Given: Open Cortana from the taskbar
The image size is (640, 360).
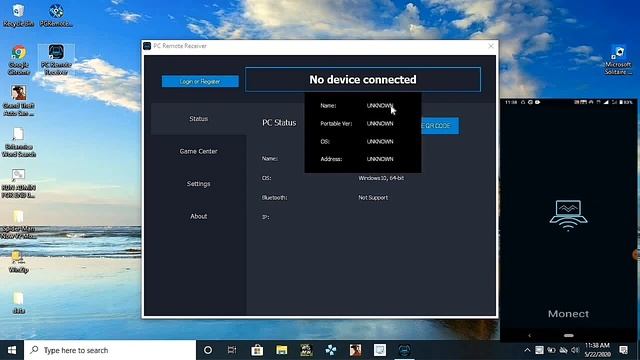Looking at the screenshot, I should point(208,350).
